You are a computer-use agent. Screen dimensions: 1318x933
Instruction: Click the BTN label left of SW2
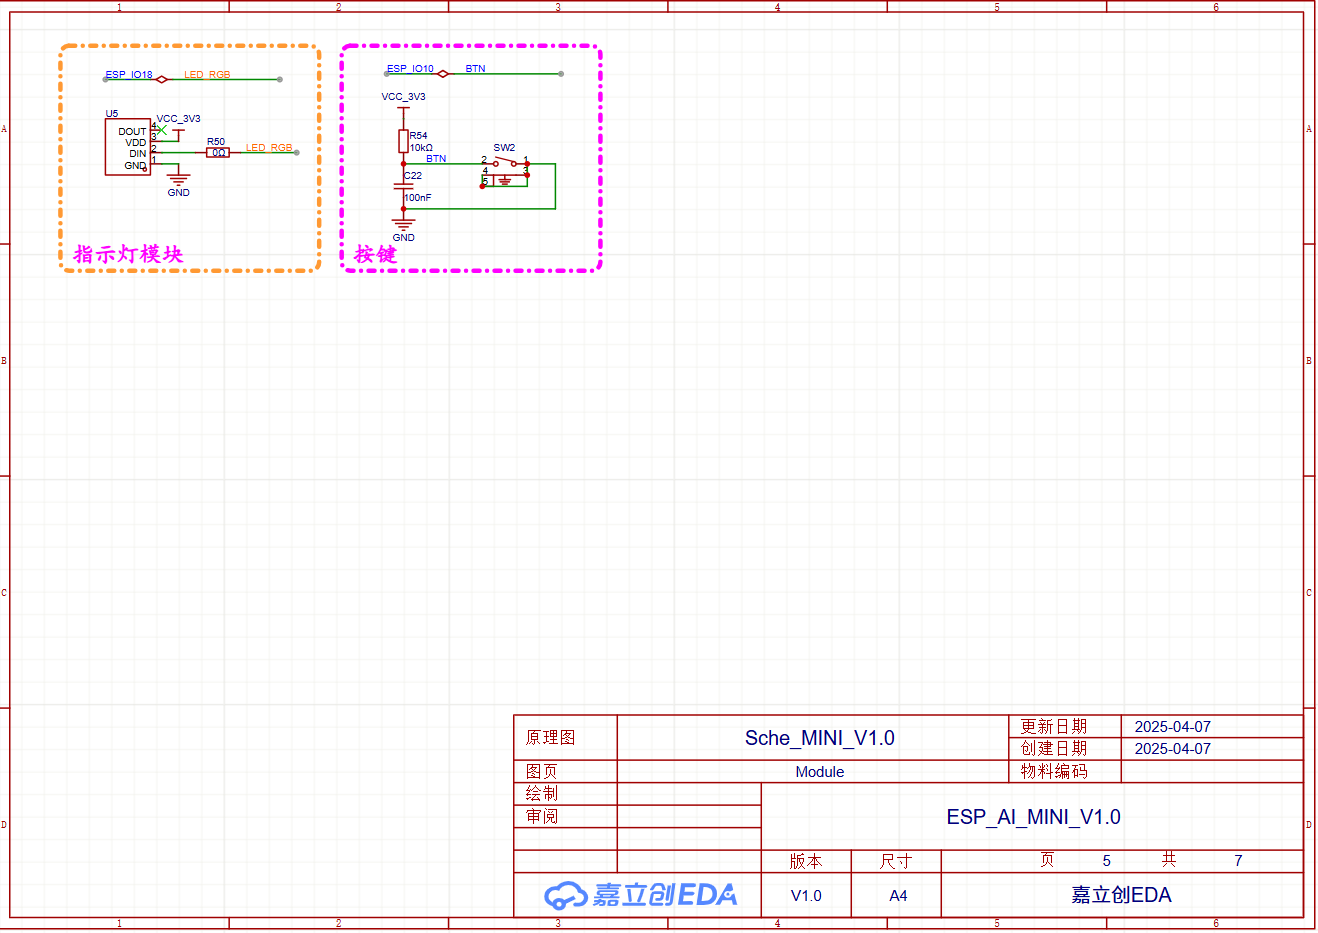click(x=436, y=158)
